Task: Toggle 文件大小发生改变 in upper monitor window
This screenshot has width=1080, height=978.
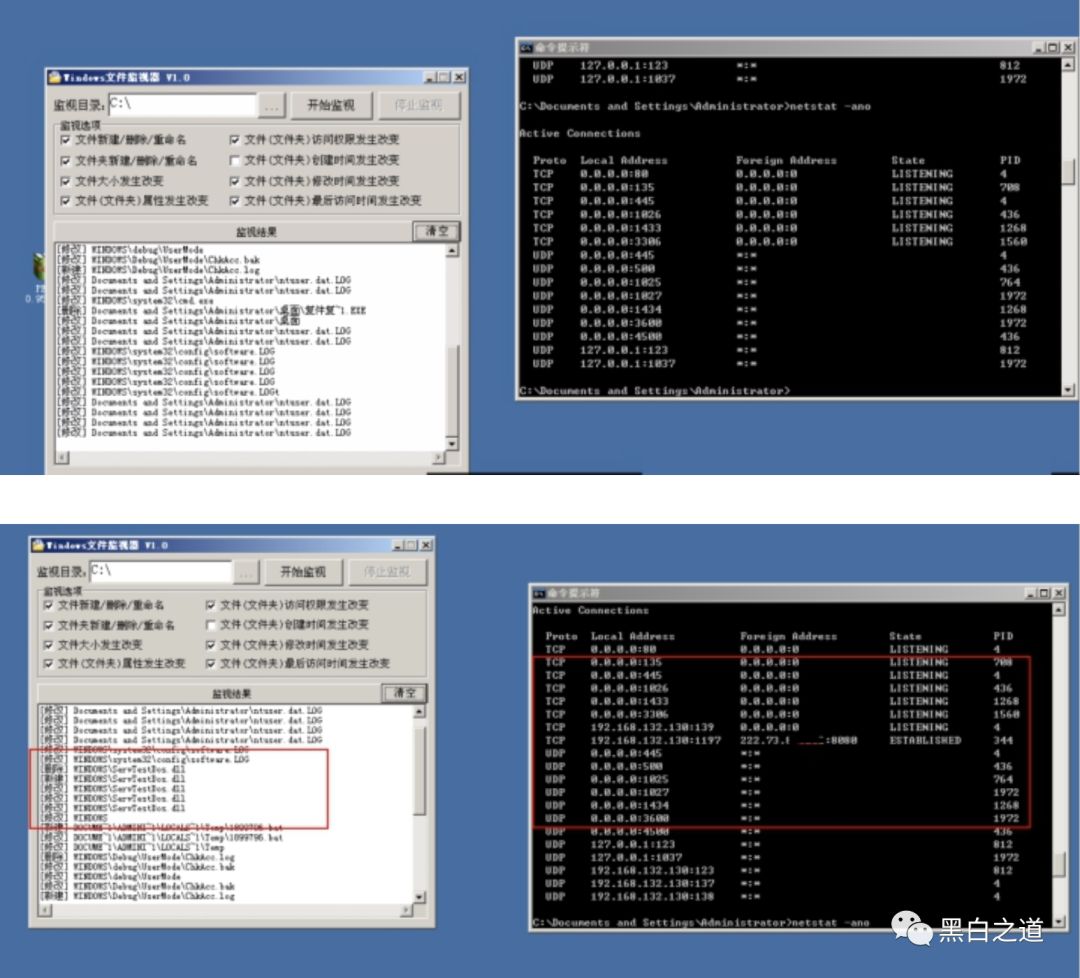Action: point(65,181)
